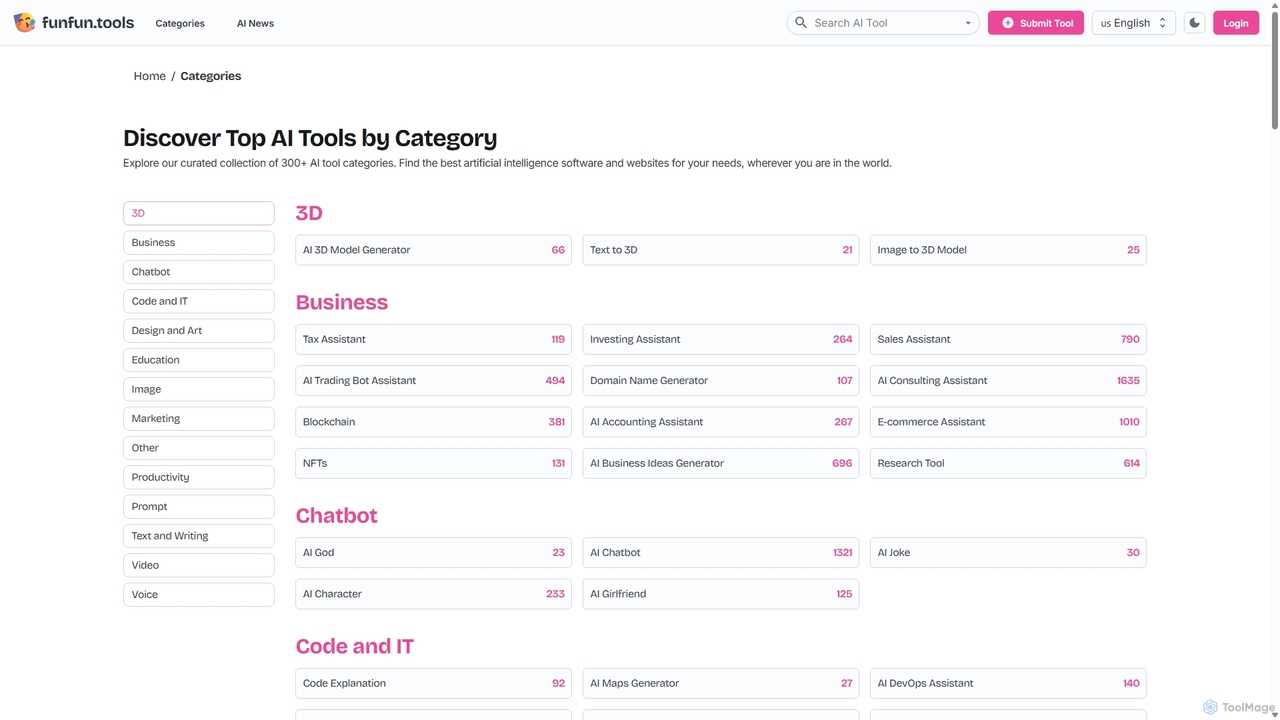Select Marketing in the sidebar
The image size is (1280, 720).
199,418
